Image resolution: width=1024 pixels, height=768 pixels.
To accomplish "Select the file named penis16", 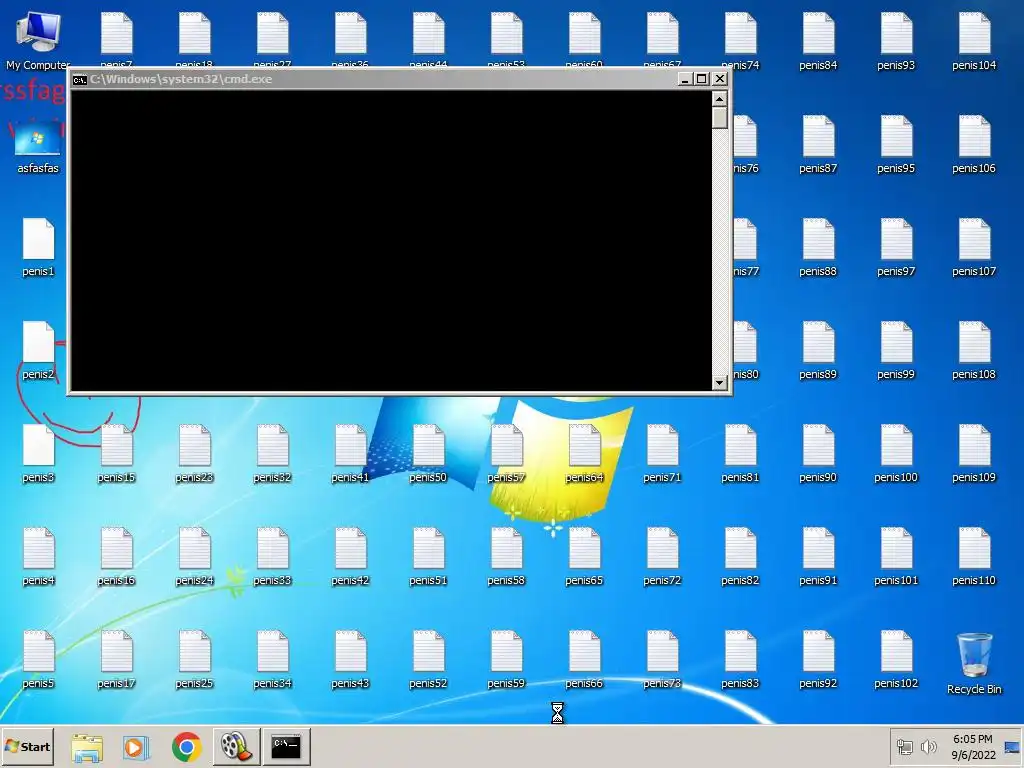I will (x=116, y=558).
